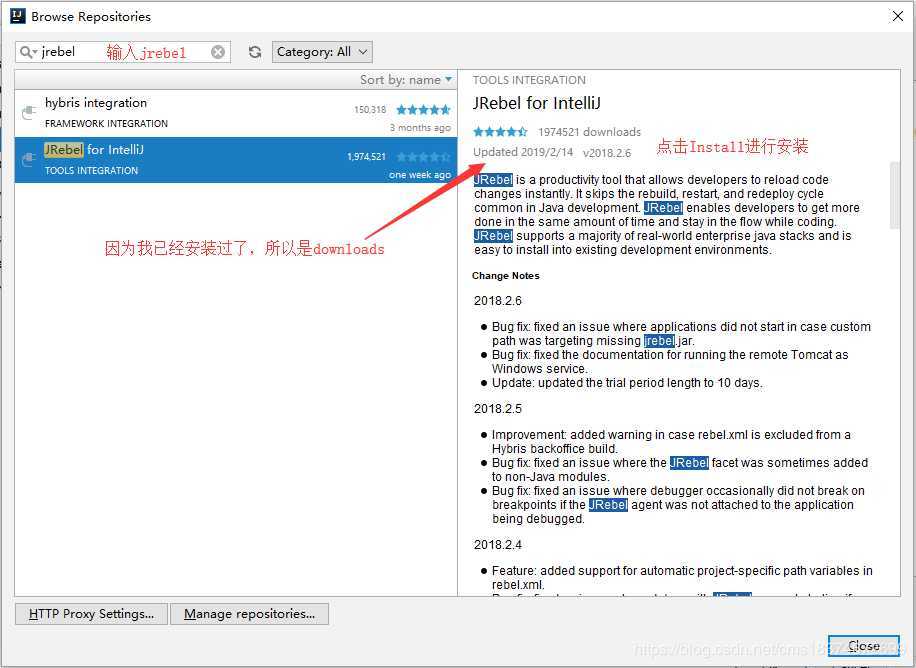Click the 2018.2.4 version heading
Screen dimensions: 916x668
pyautogui.click(x=498, y=545)
